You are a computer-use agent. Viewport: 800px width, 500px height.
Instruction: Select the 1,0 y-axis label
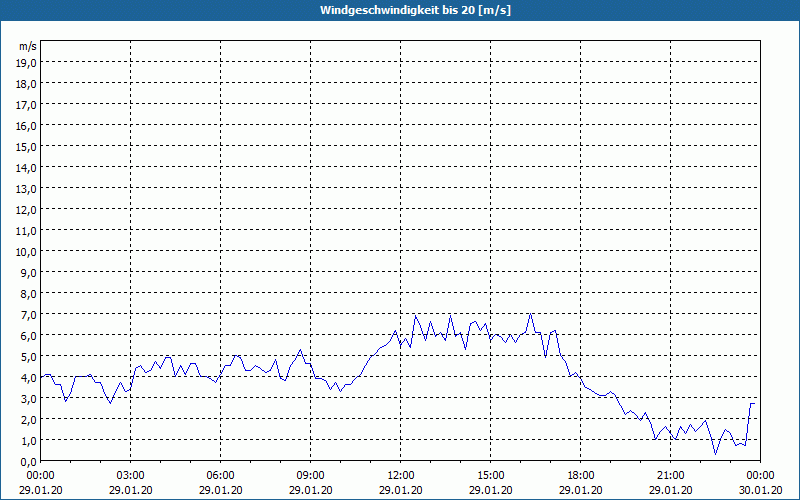(30, 440)
